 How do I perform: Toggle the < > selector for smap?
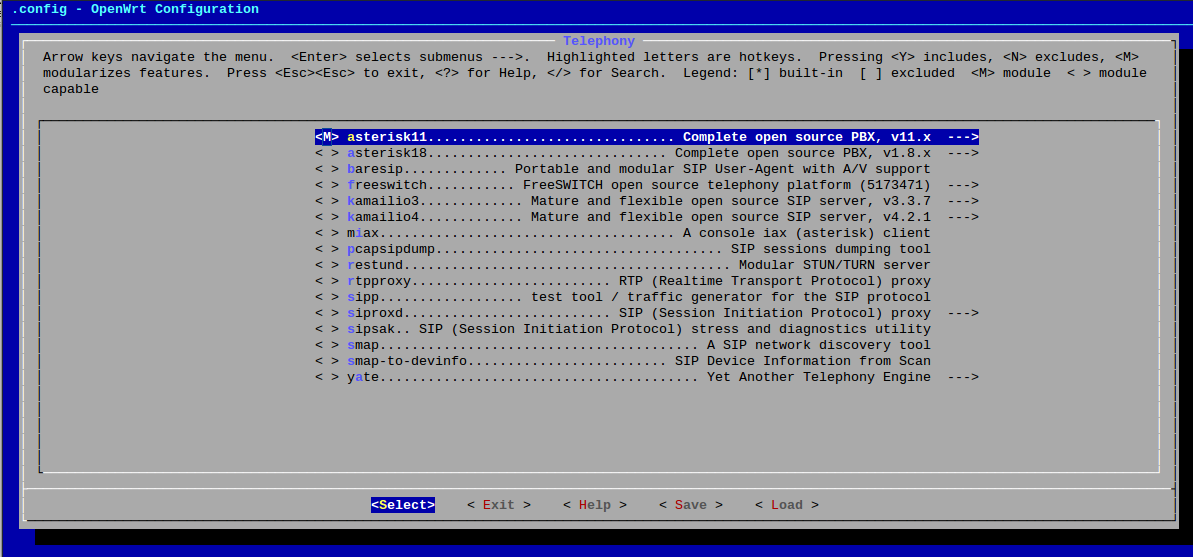(326, 345)
